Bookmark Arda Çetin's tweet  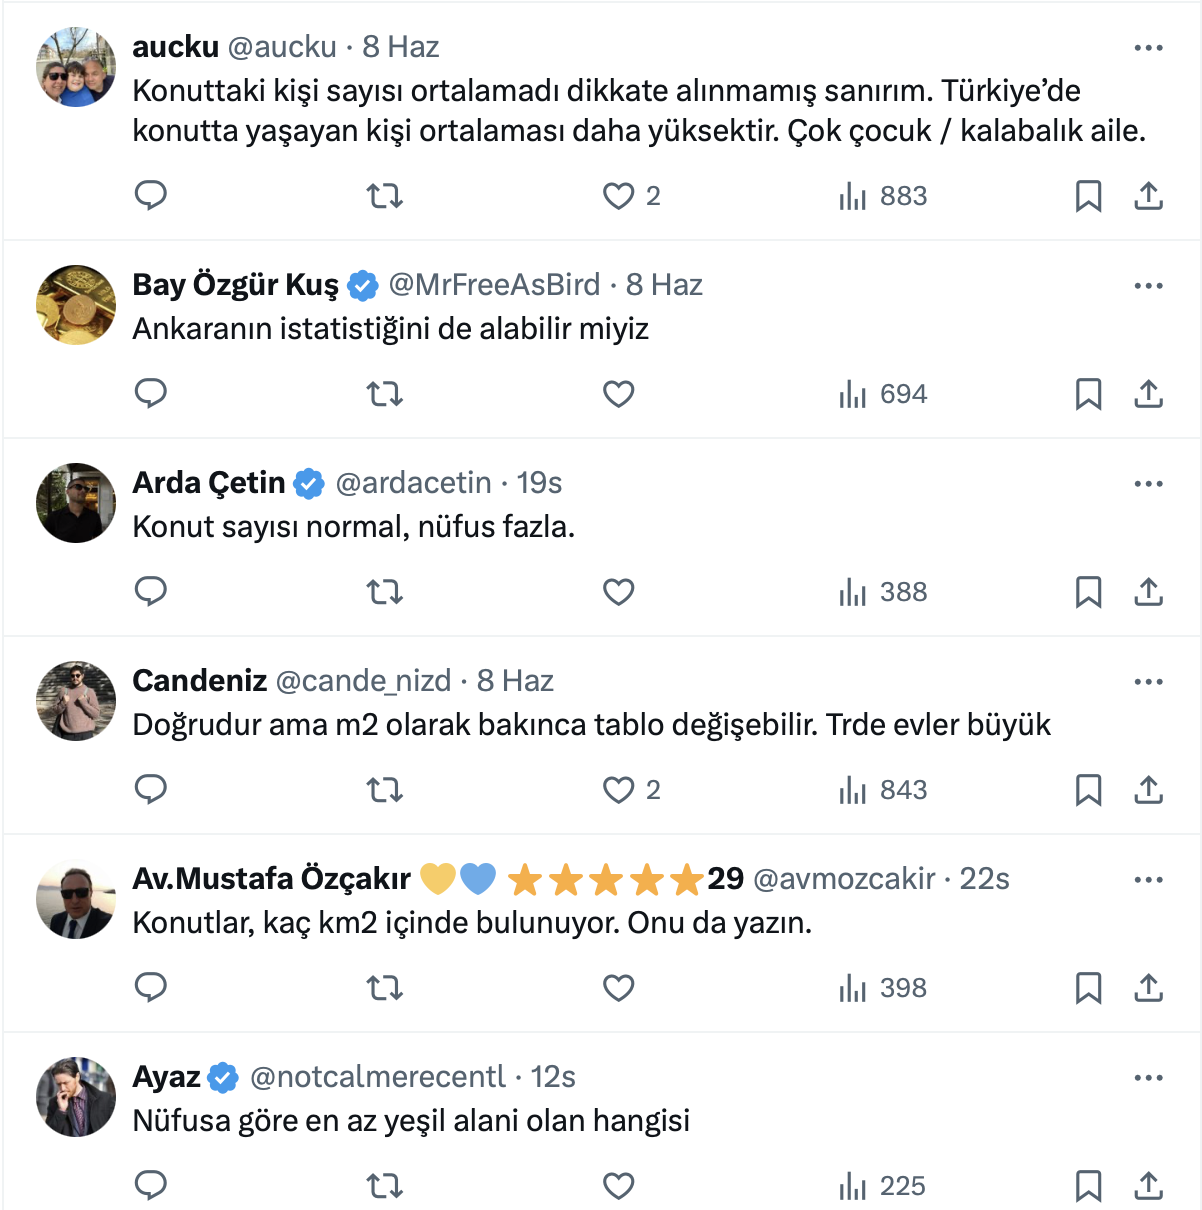1088,592
